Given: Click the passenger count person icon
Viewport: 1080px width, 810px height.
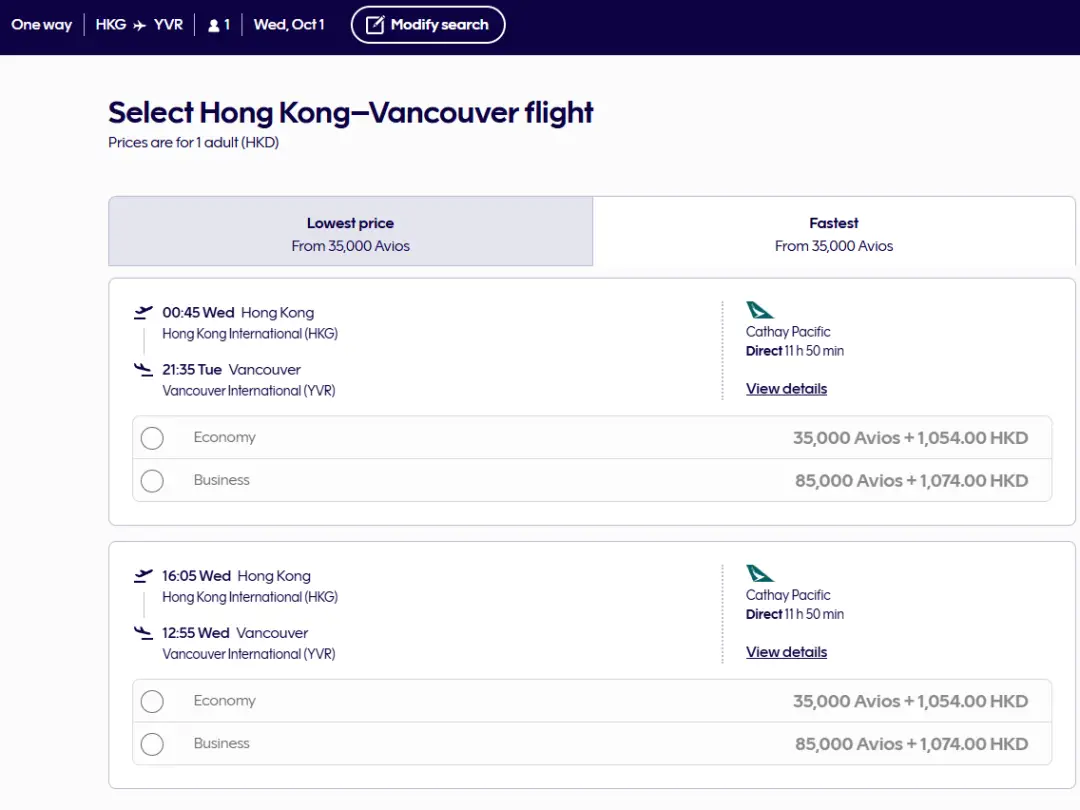Looking at the screenshot, I should coord(213,25).
